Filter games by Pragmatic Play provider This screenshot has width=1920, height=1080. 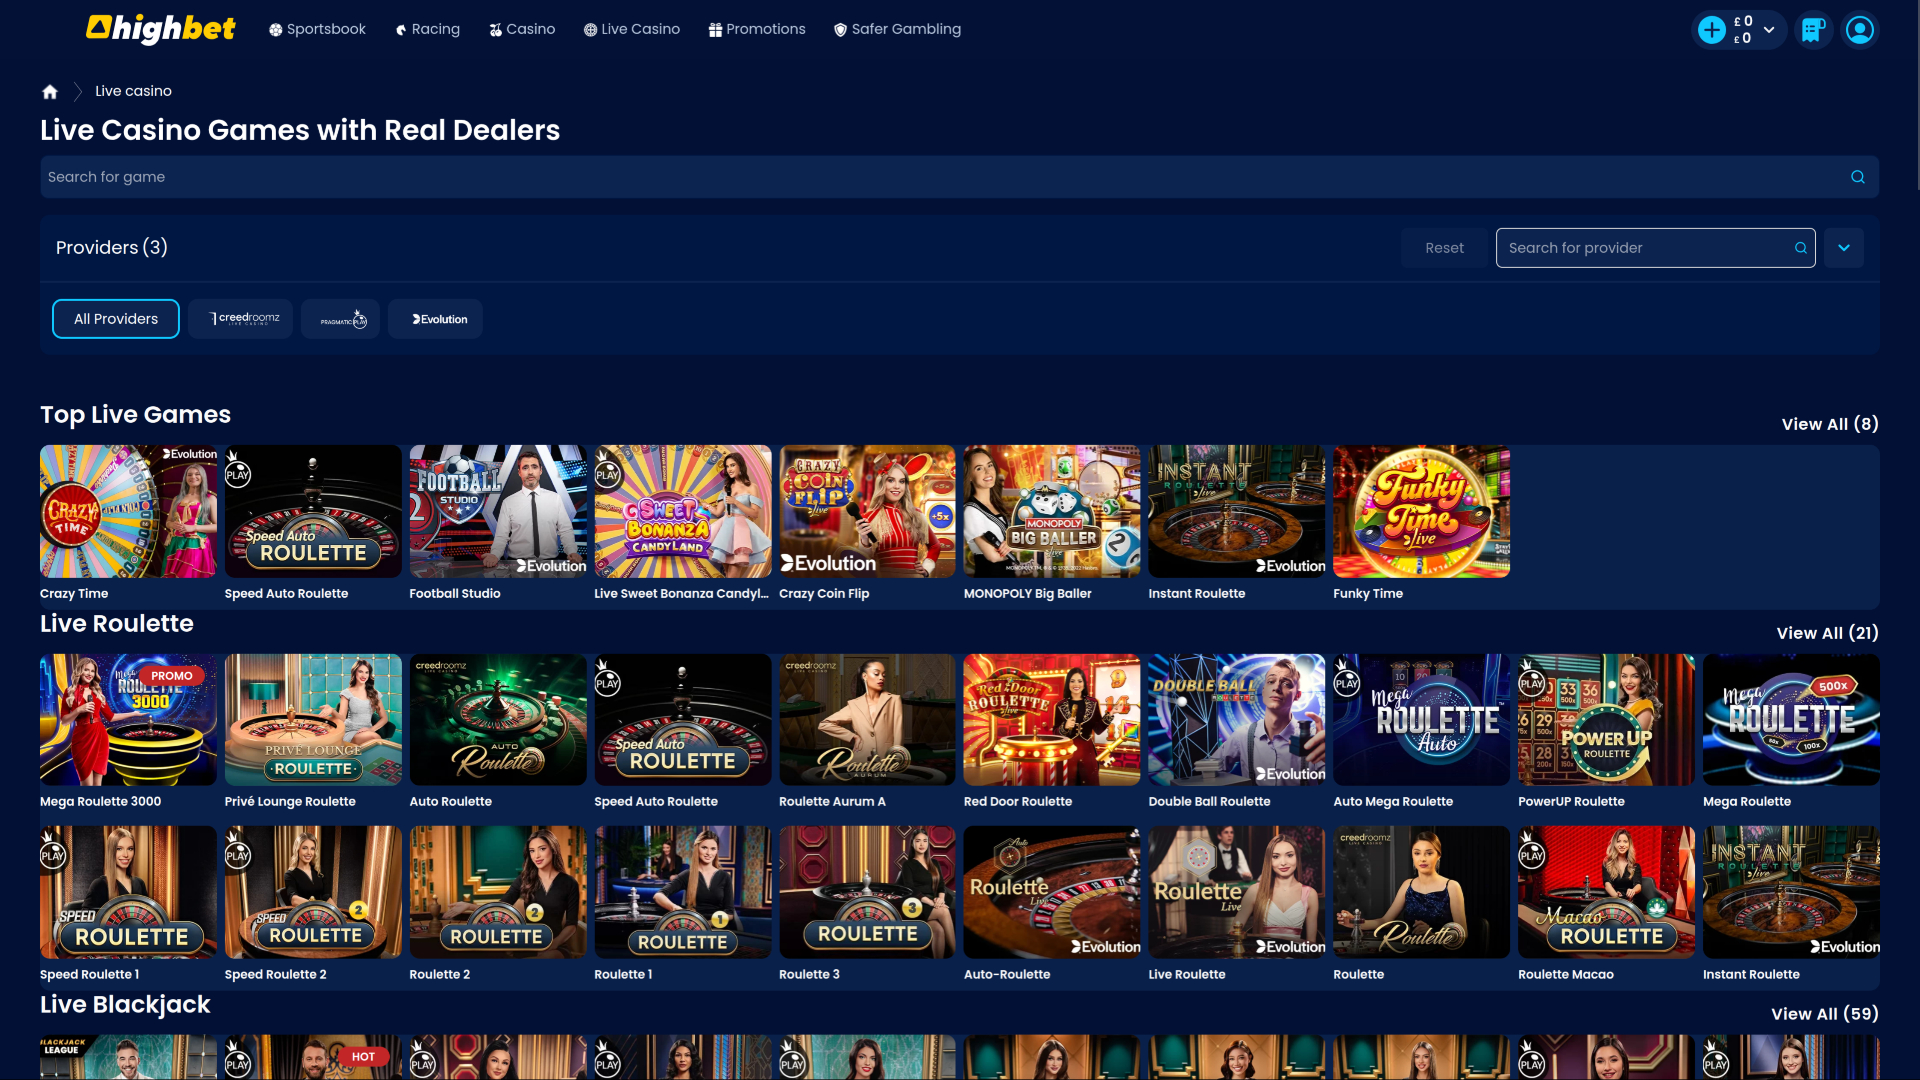pos(340,318)
